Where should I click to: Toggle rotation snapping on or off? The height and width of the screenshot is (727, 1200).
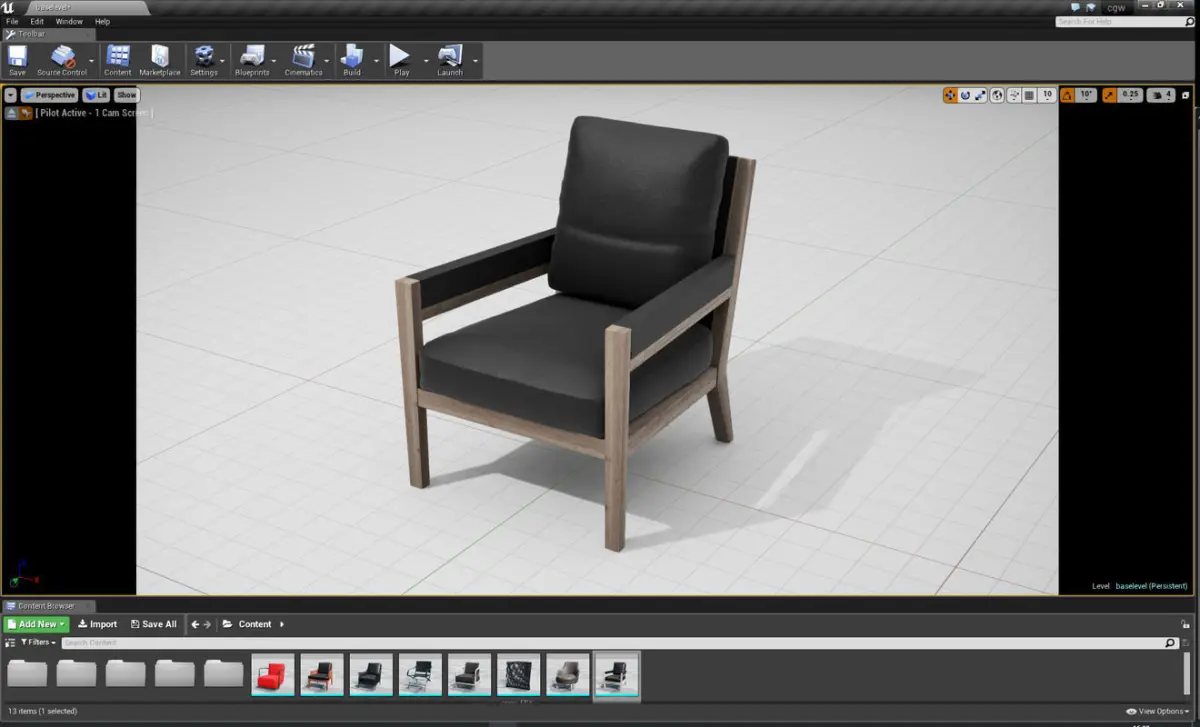(x=1066, y=95)
